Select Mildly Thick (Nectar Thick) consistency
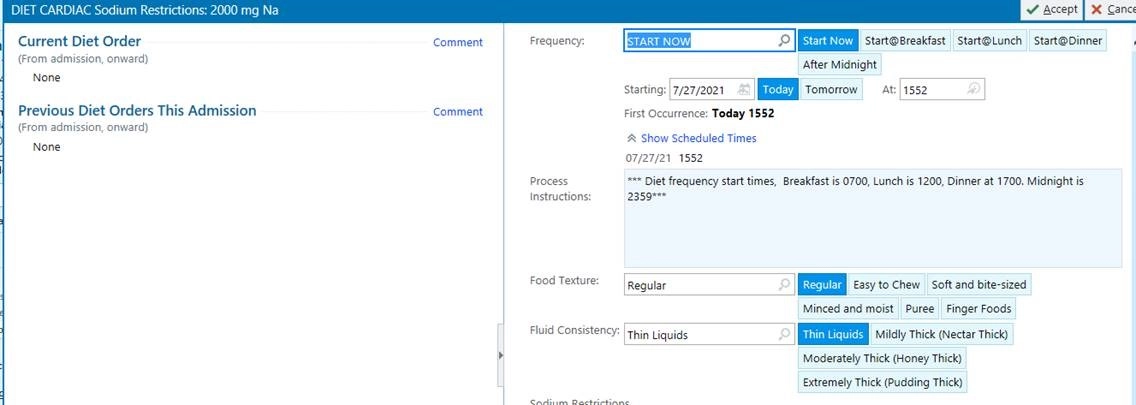Screen dimensions: 1136x405 coord(941,334)
